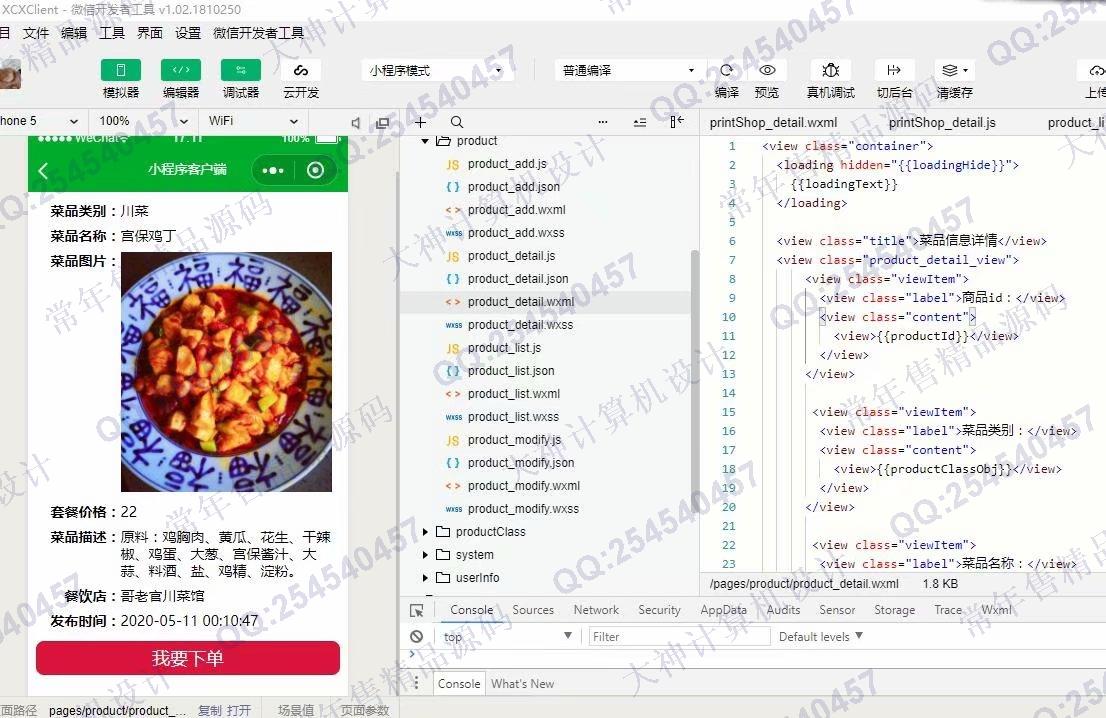
Task: Open the WiFi network dropdown
Action: coord(254,121)
